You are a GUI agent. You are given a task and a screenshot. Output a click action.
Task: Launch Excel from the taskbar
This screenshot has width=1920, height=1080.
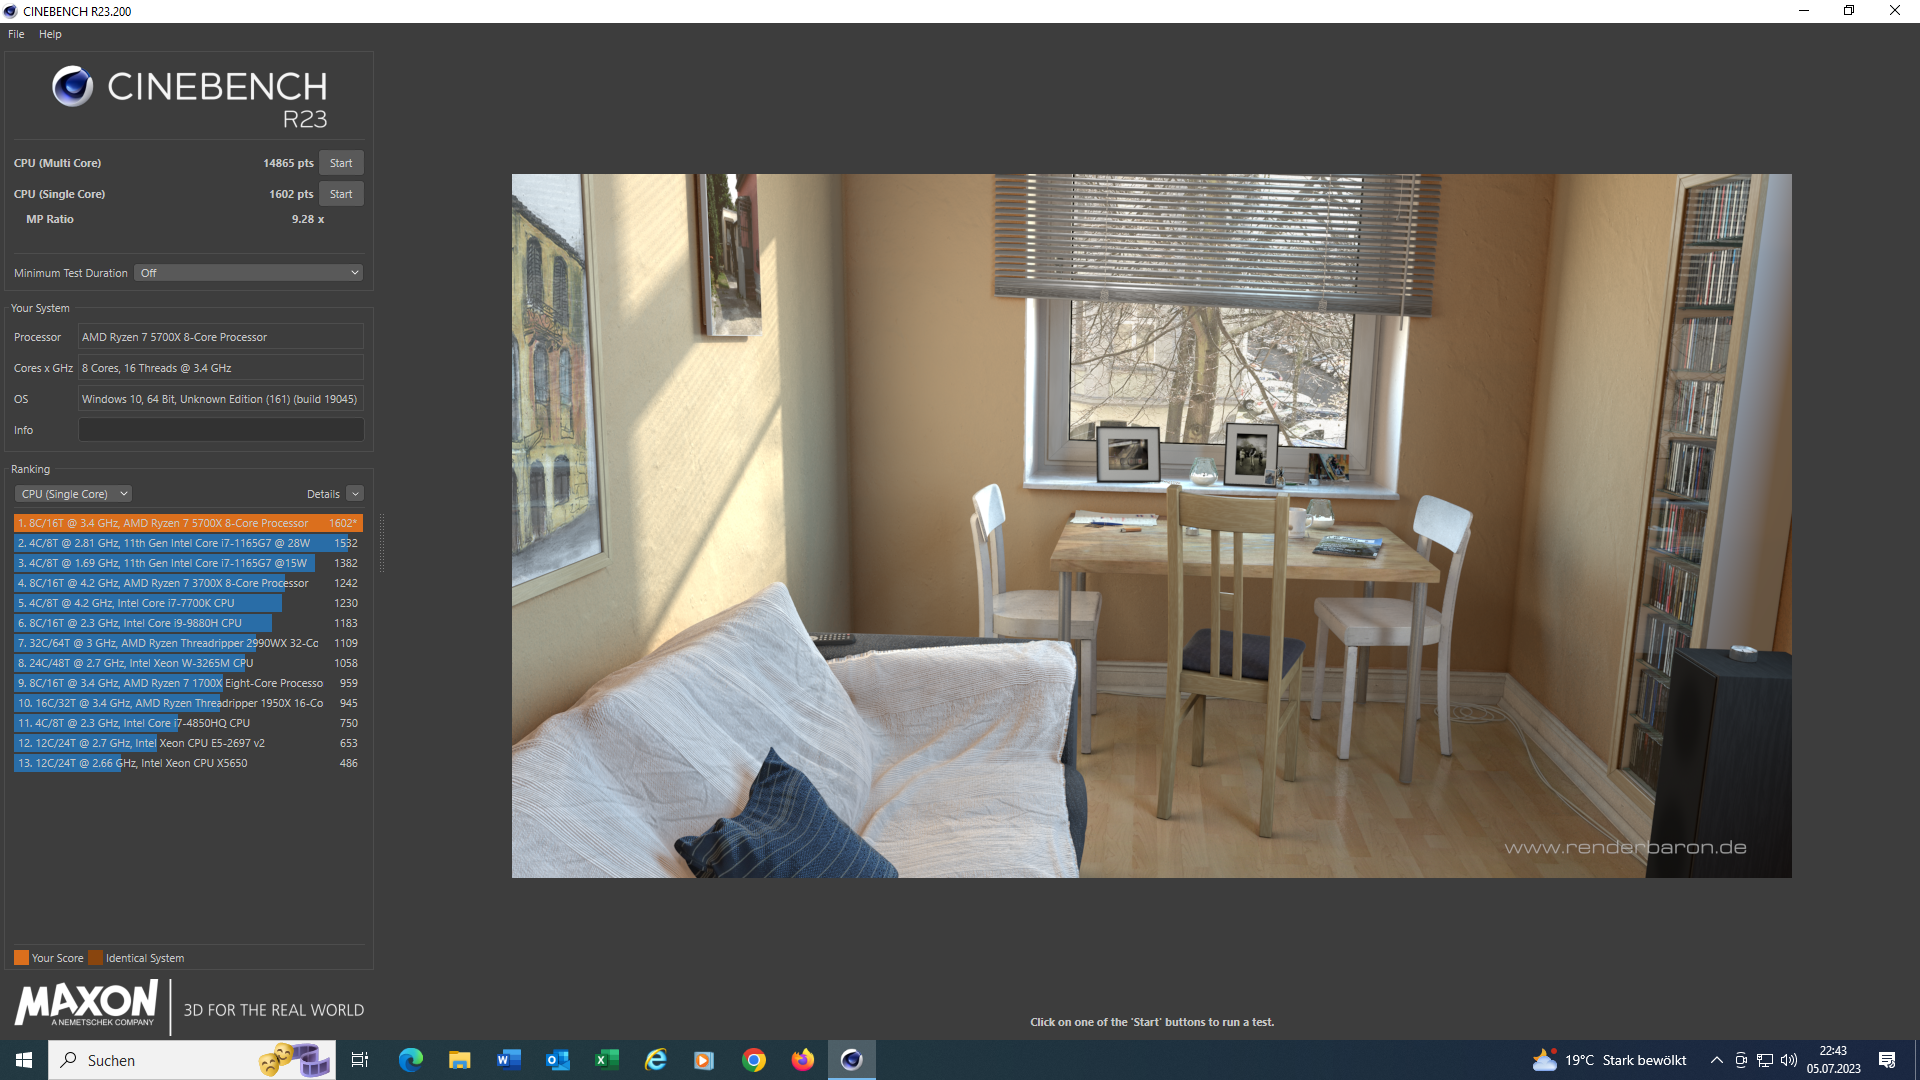(606, 1060)
